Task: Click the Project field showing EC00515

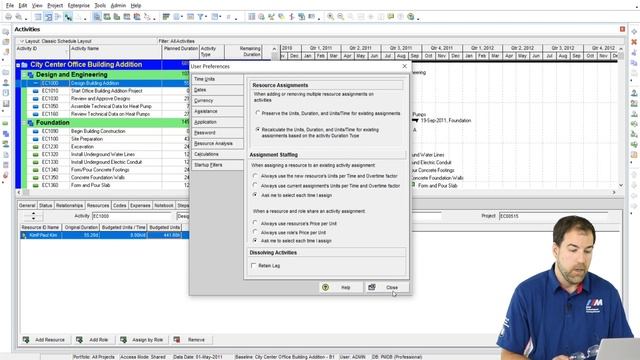Action: [x=553, y=216]
